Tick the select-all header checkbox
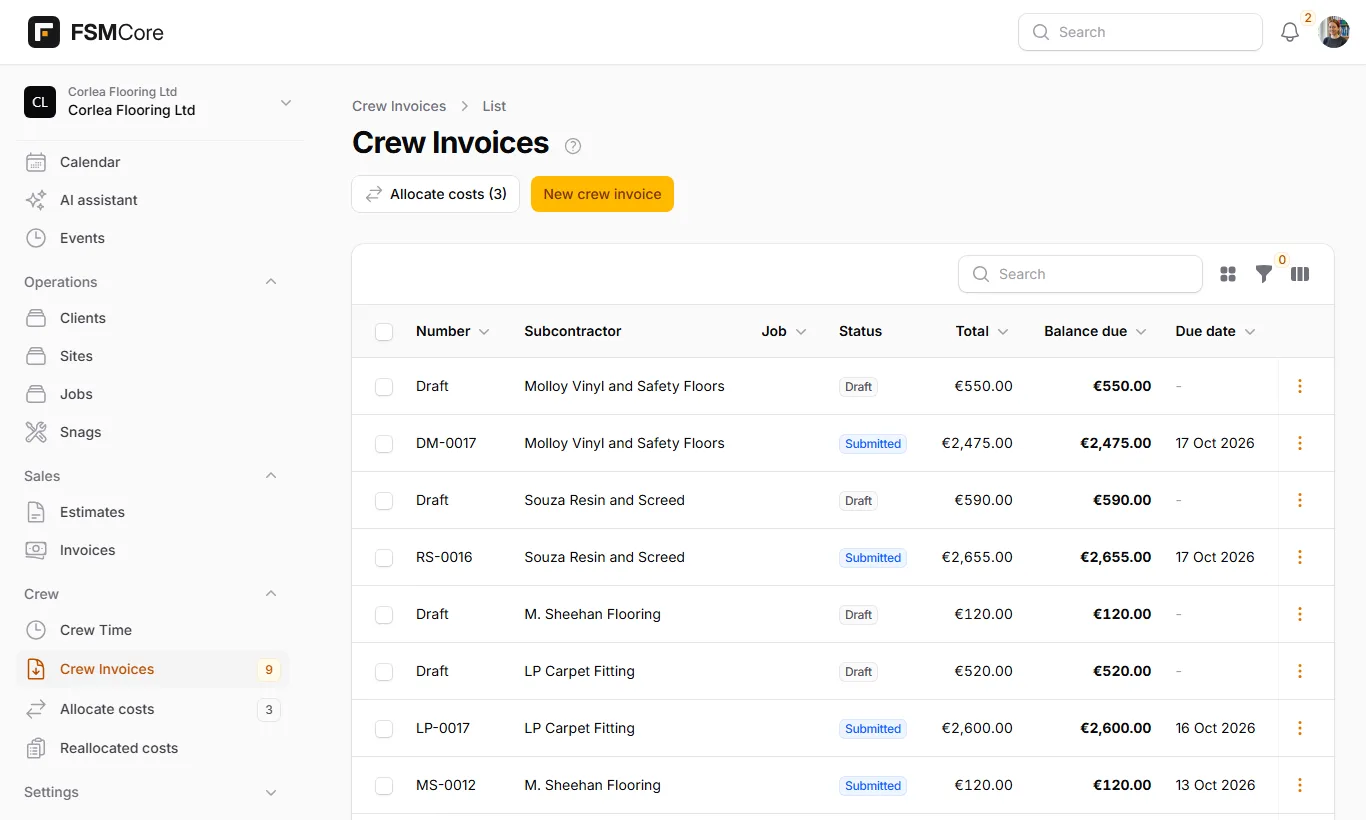 384,332
